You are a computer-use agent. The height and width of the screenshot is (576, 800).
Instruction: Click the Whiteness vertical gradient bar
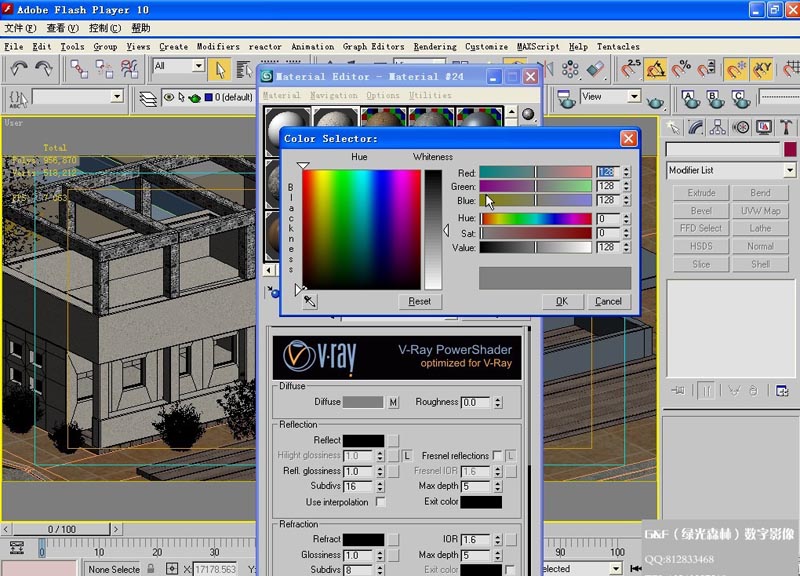click(433, 230)
